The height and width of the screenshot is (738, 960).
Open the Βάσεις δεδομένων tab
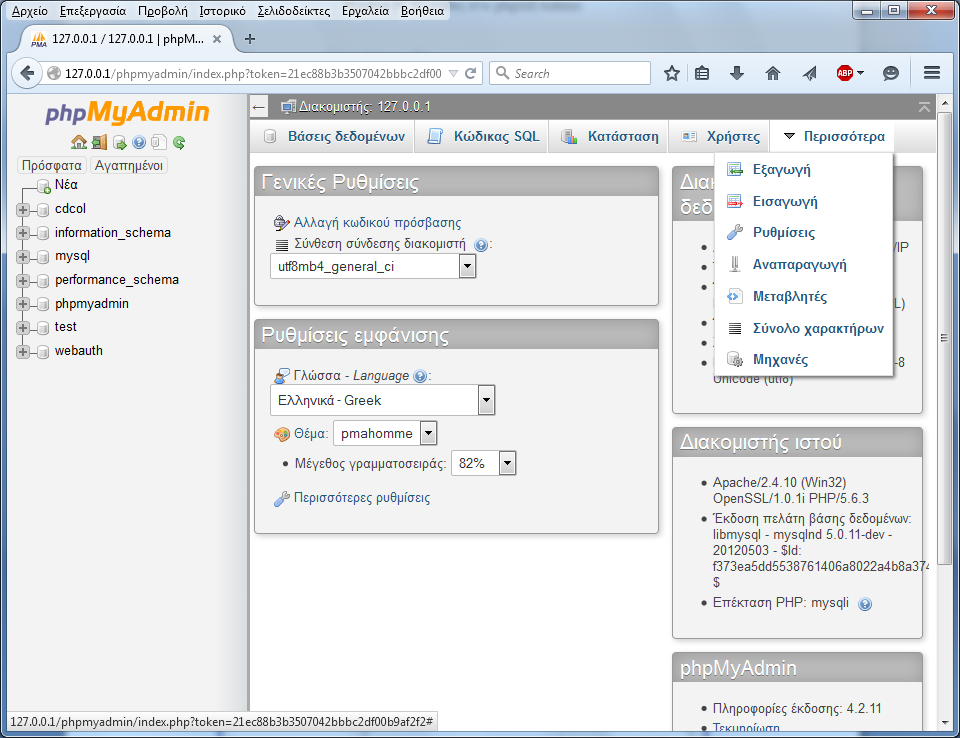tap(334, 136)
